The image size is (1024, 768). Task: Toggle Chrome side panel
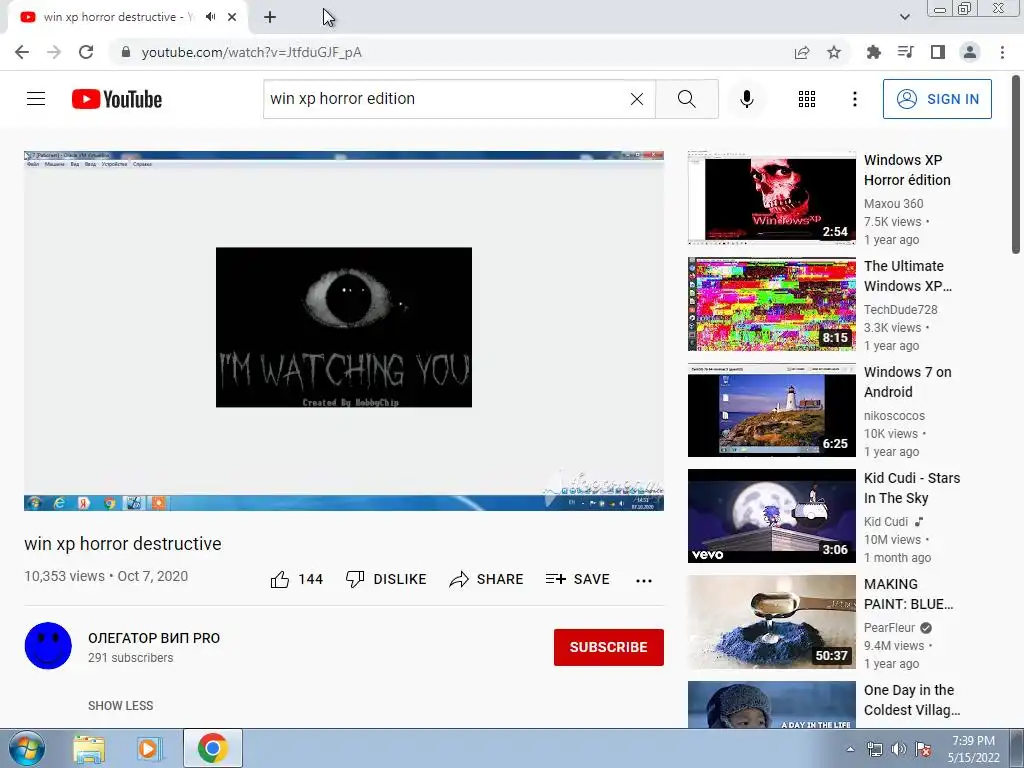[938, 52]
